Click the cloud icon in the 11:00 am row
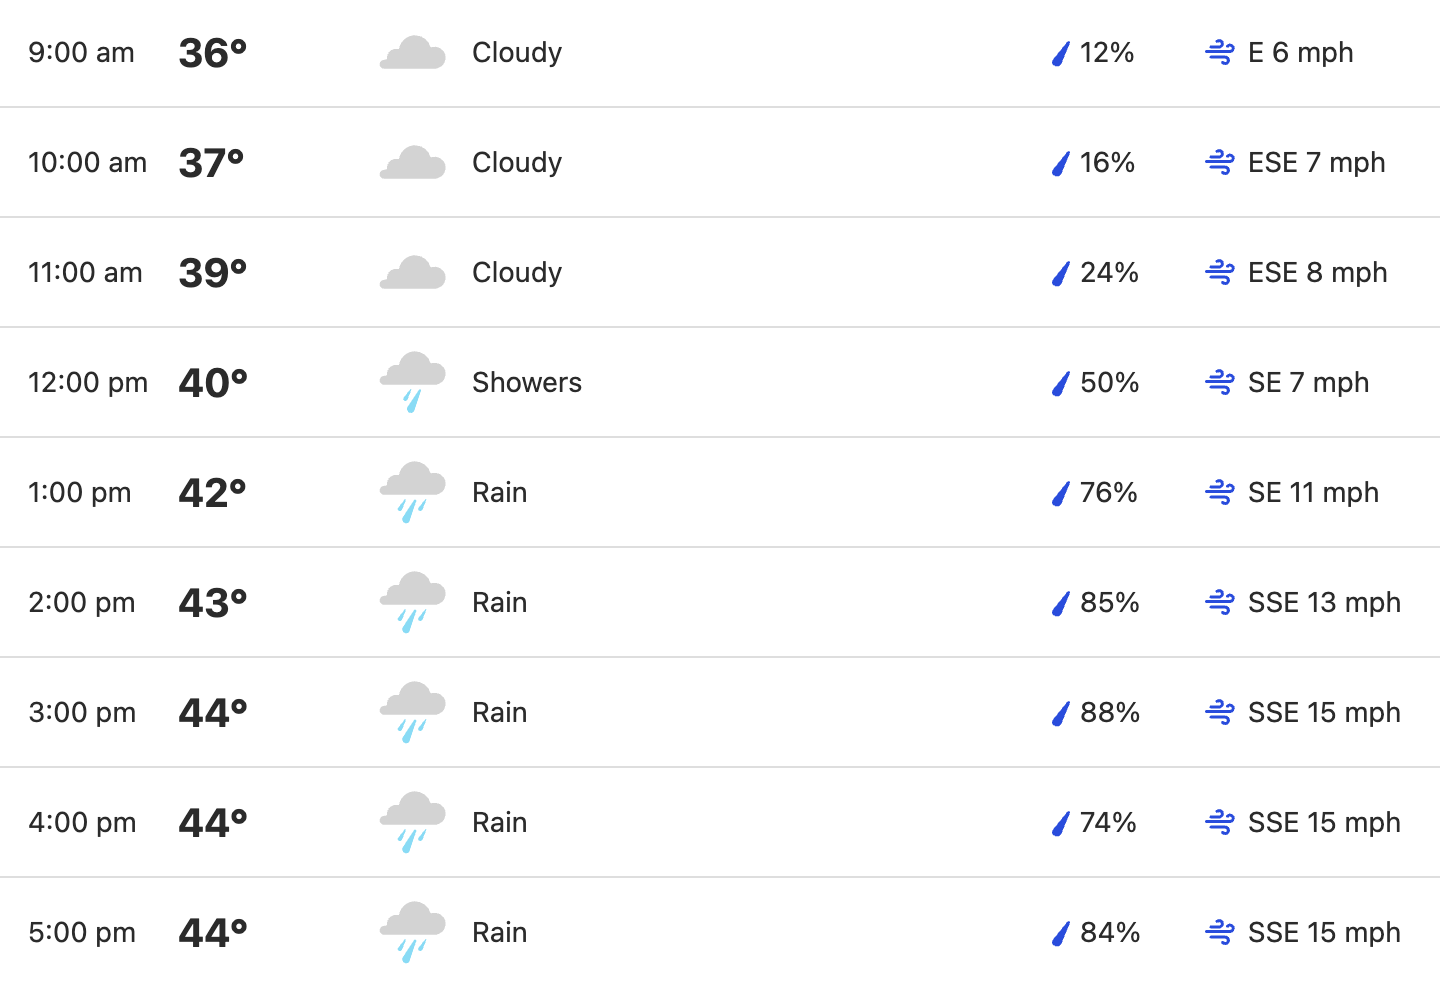Screen dimensions: 1440x984 pyautogui.click(x=412, y=273)
